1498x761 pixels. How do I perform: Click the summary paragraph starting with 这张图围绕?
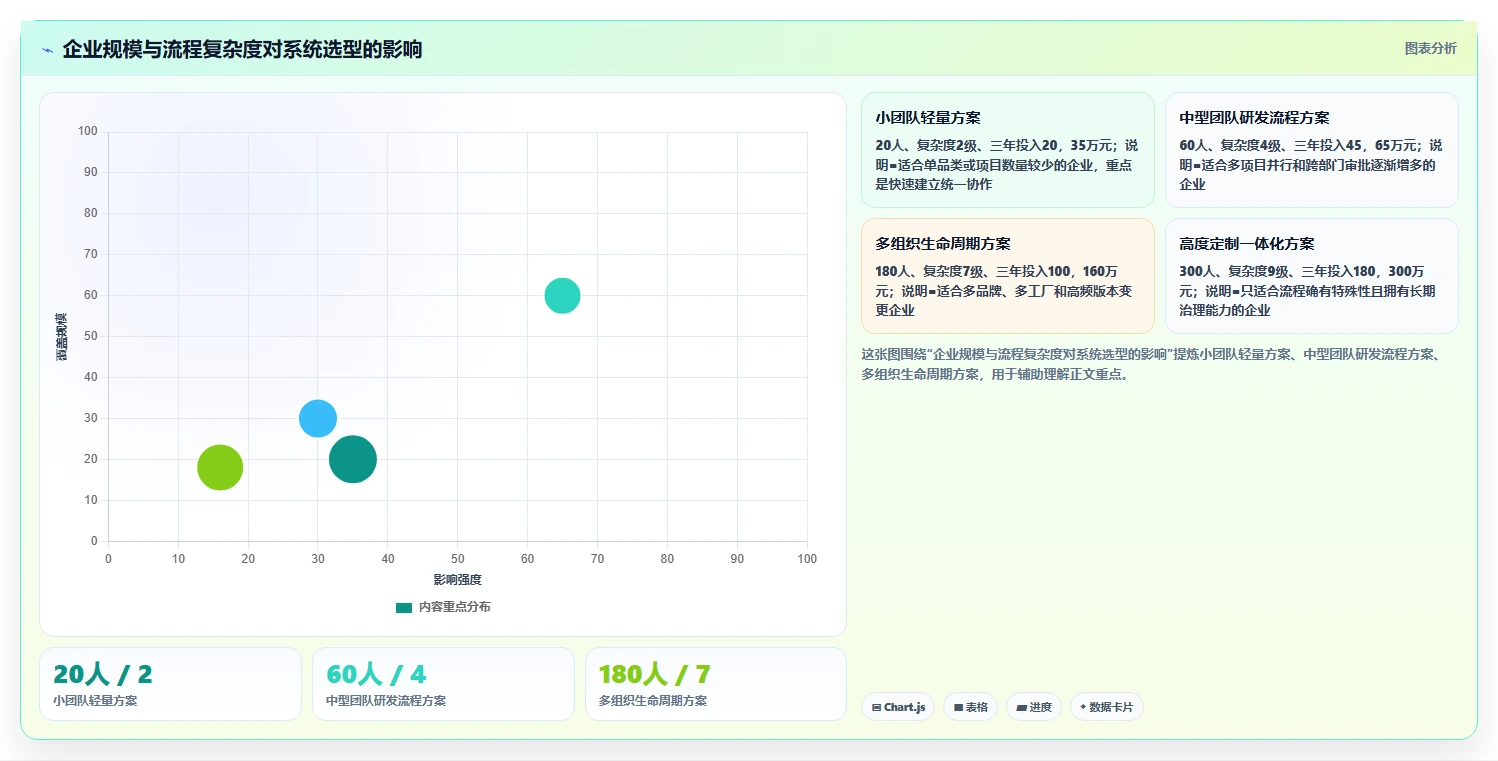click(1152, 365)
